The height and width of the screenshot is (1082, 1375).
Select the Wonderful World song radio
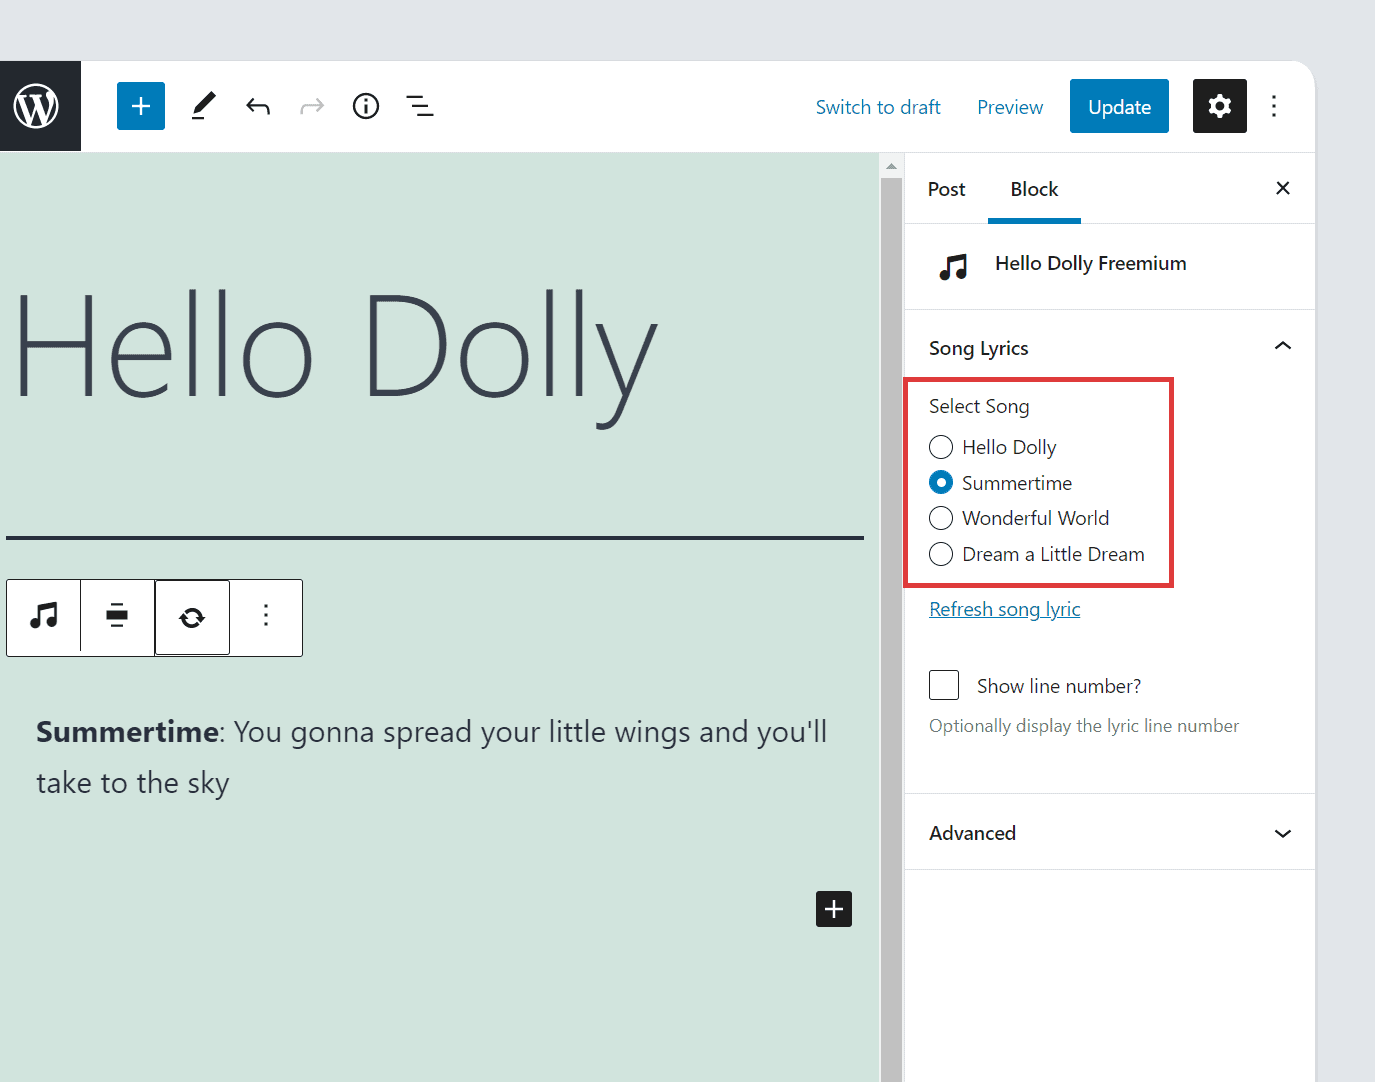941,518
